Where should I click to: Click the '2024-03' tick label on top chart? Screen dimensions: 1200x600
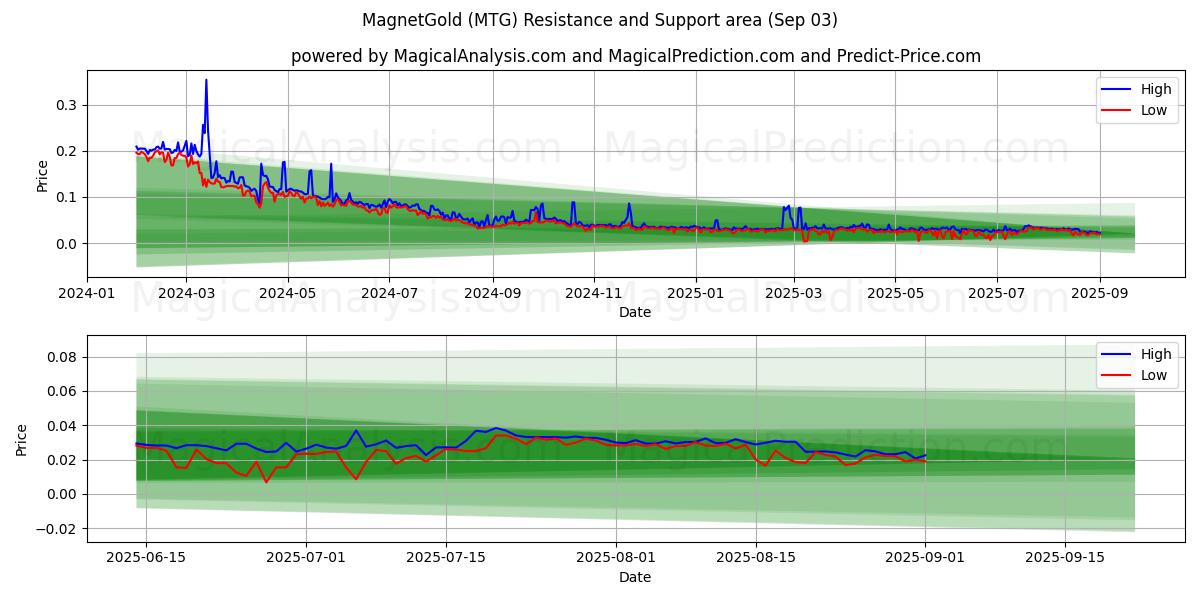(x=187, y=293)
